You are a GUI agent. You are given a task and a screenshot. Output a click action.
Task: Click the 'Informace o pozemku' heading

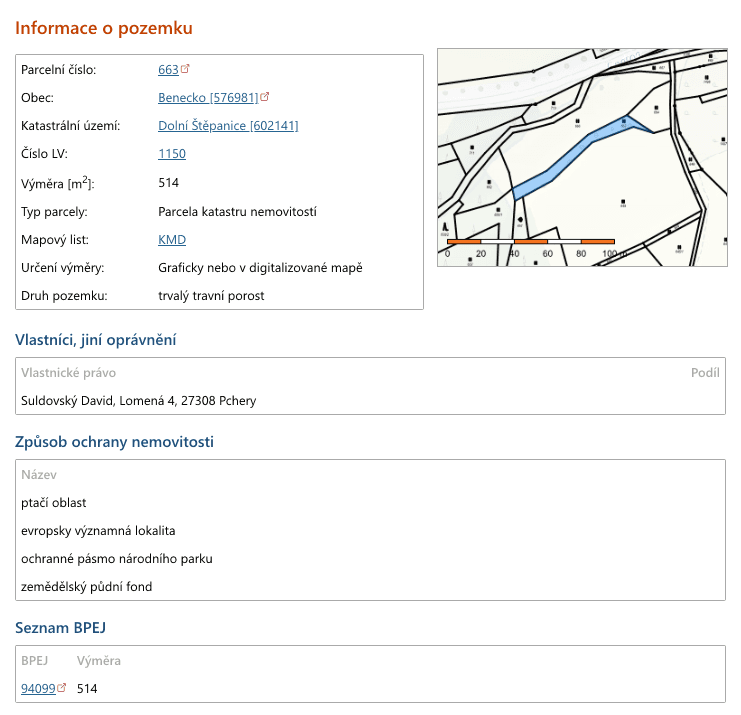pyautogui.click(x=104, y=28)
